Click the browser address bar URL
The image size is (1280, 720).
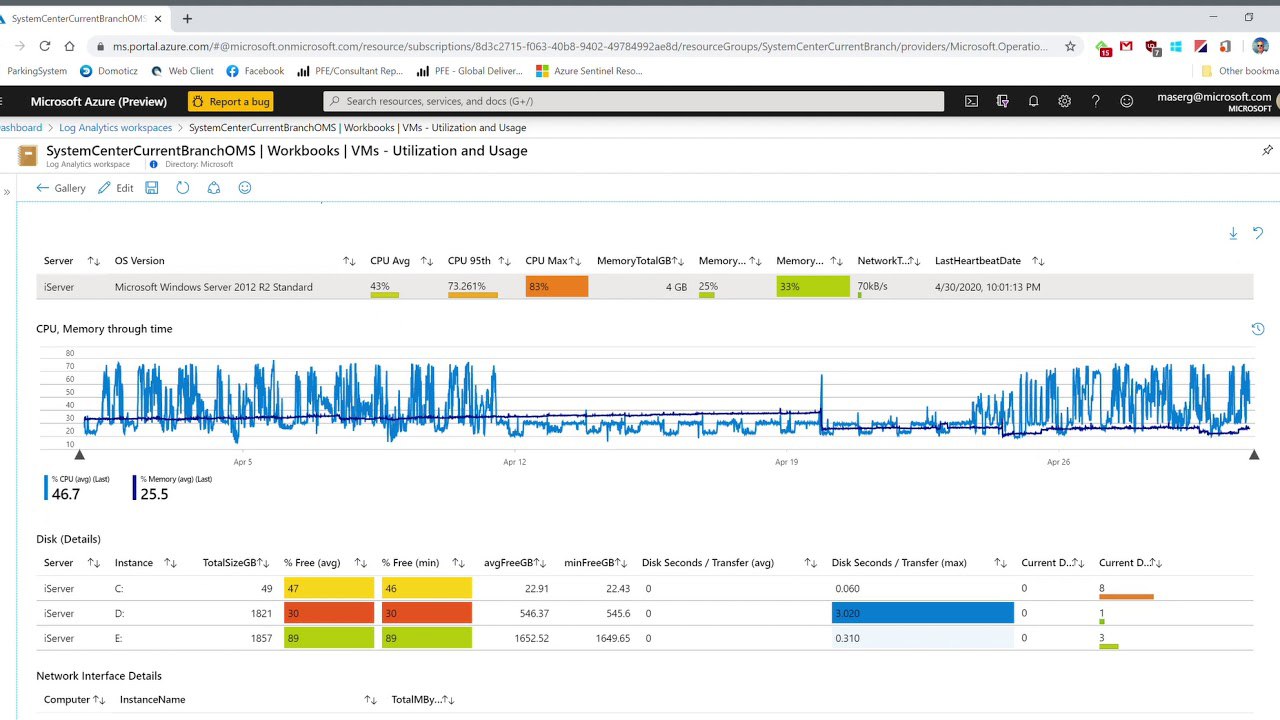tap(580, 46)
